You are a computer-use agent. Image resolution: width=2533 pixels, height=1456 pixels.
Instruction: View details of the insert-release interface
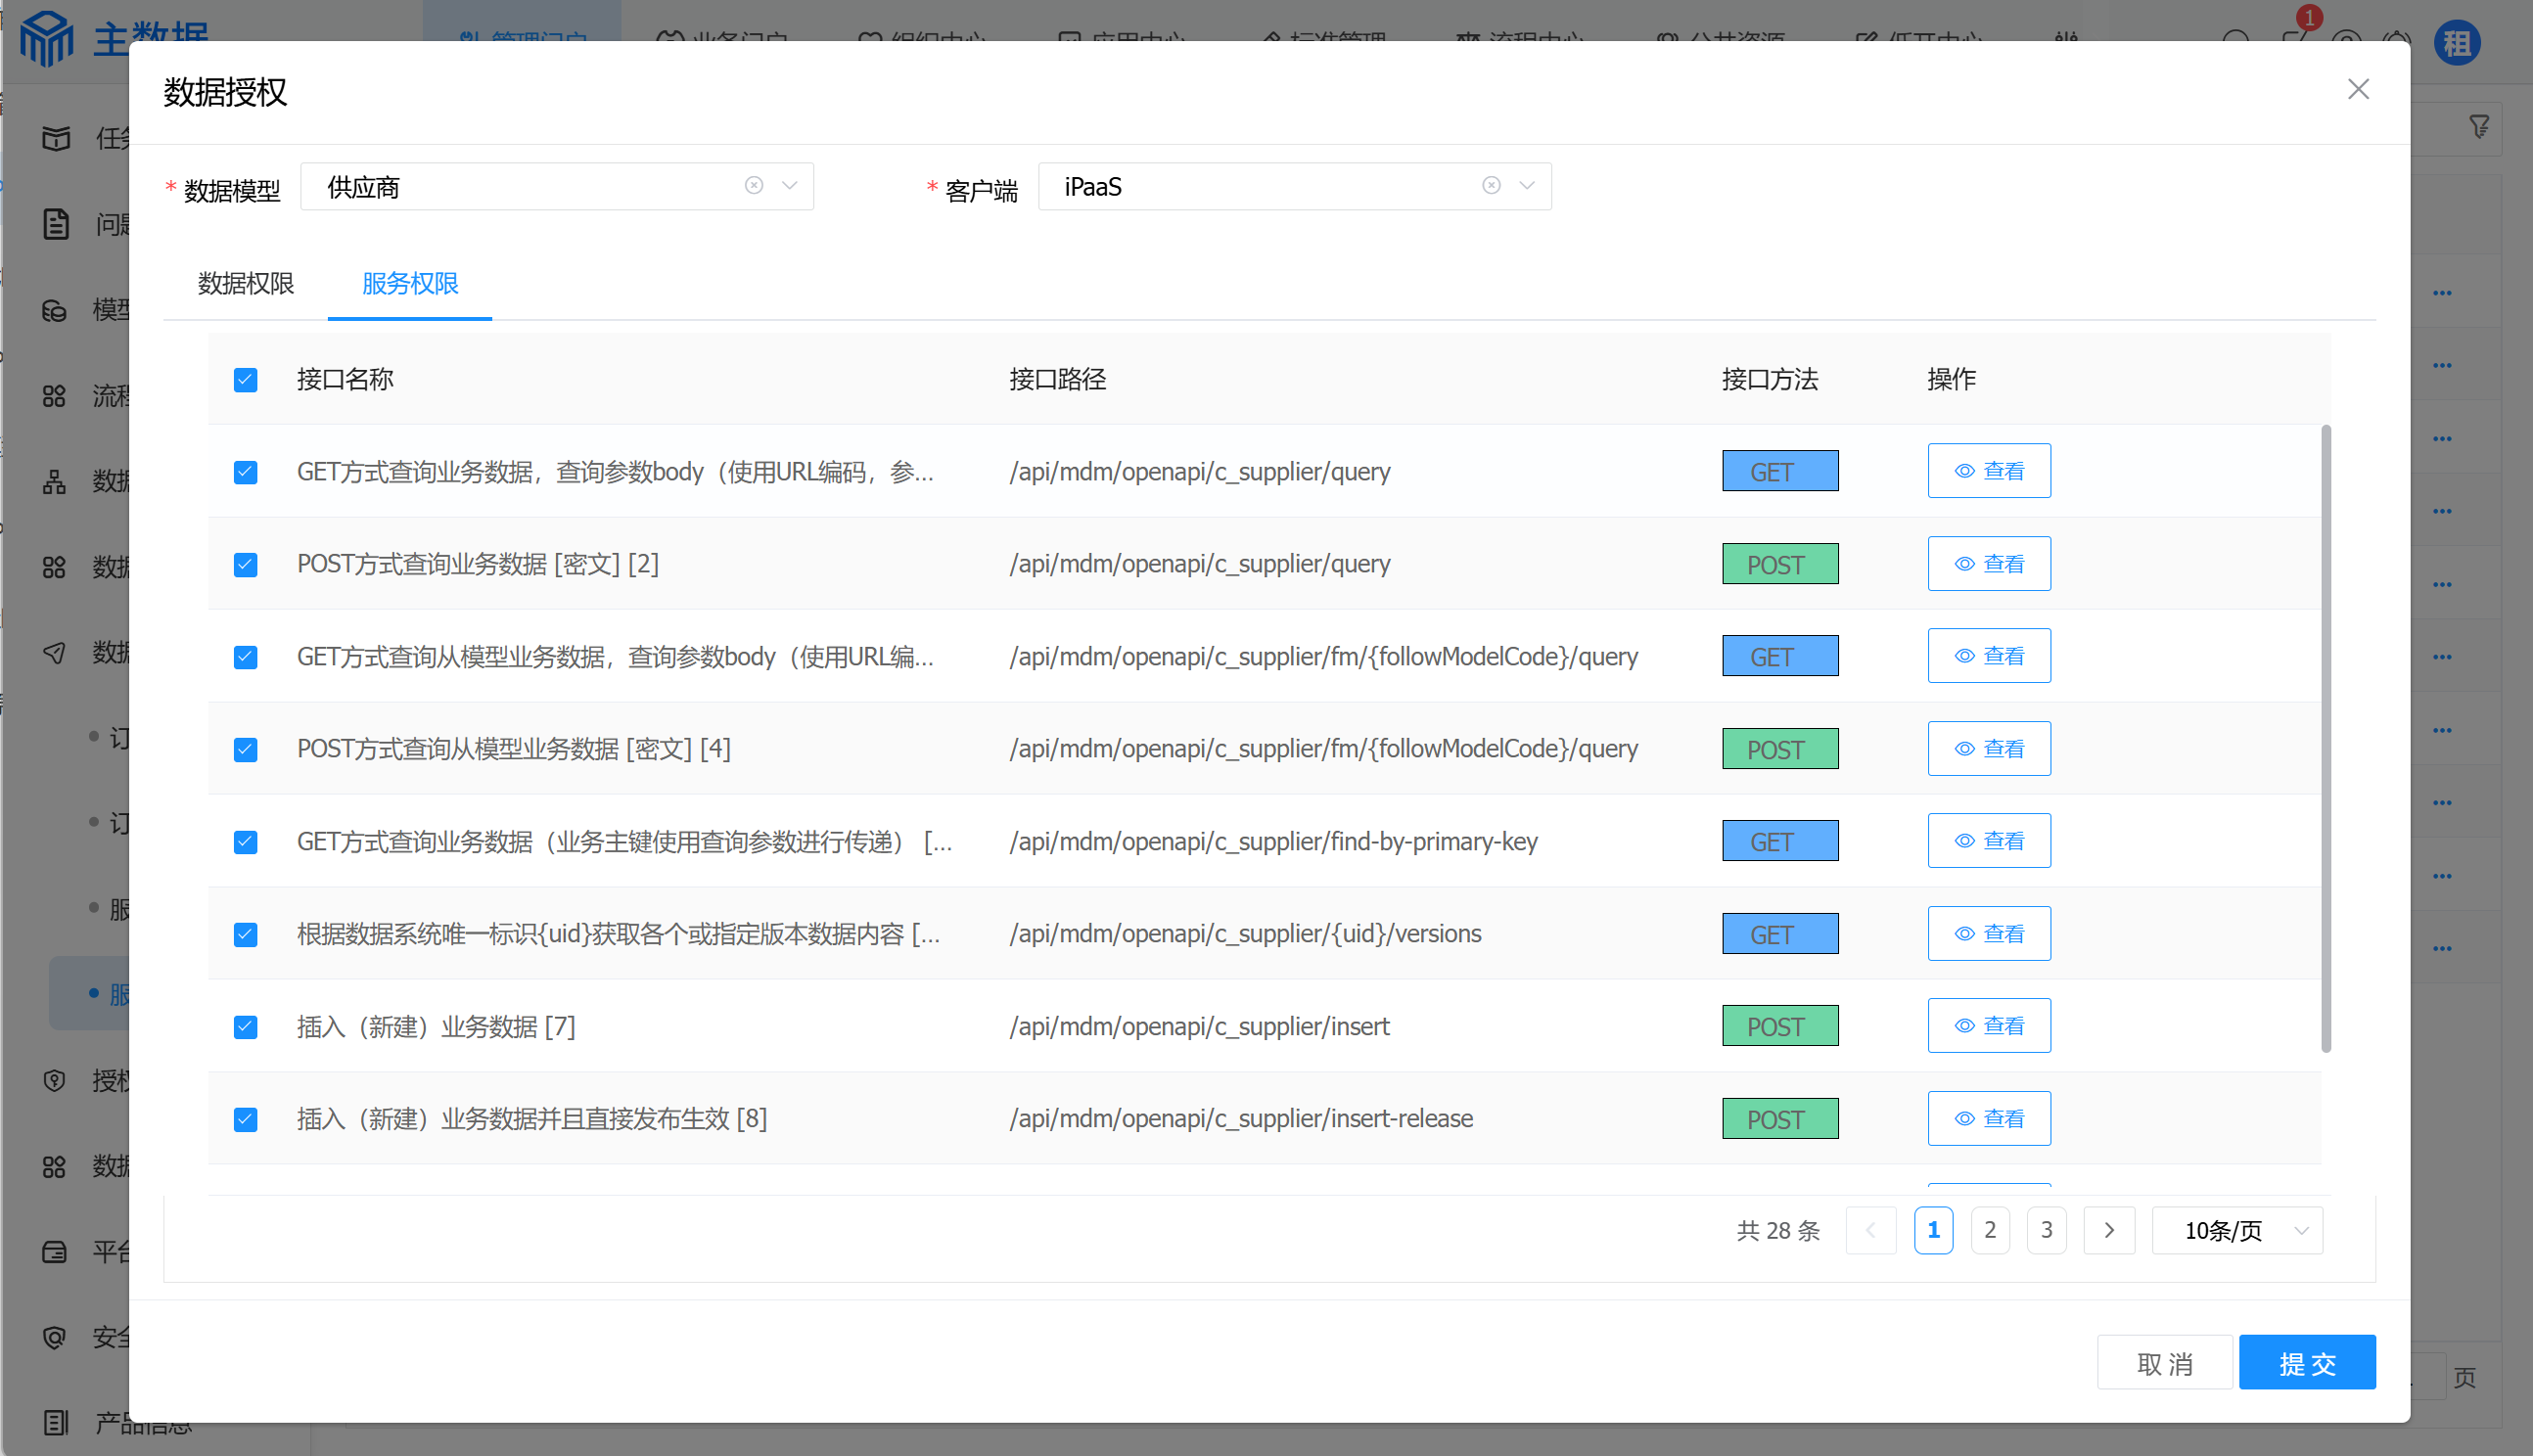(x=1988, y=1118)
